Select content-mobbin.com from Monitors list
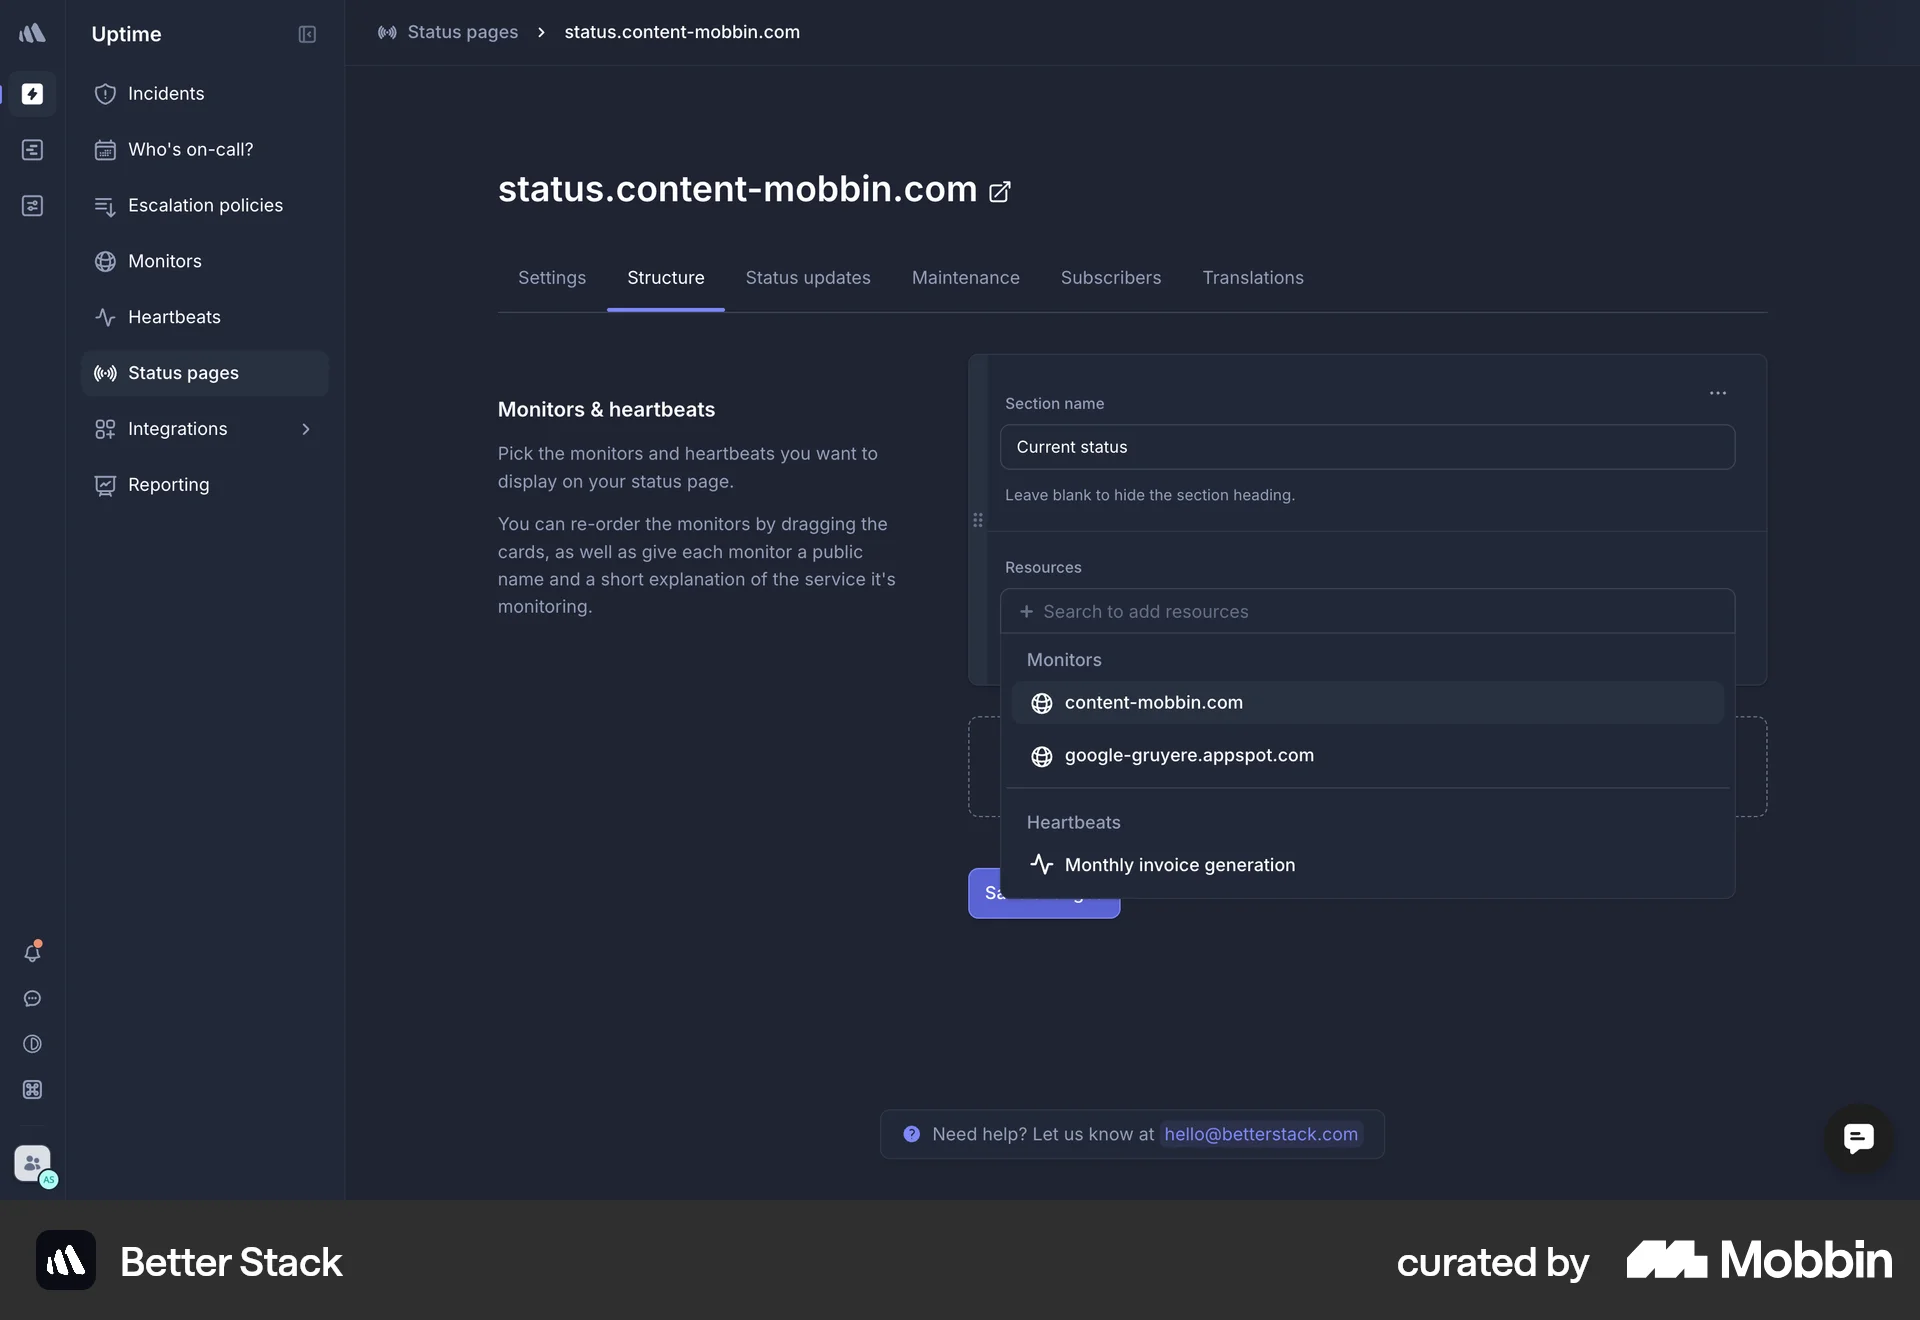The width and height of the screenshot is (1920, 1320). click(1154, 703)
